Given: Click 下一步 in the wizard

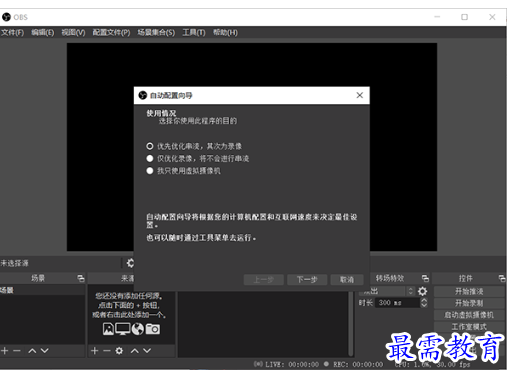Looking at the screenshot, I should (307, 280).
